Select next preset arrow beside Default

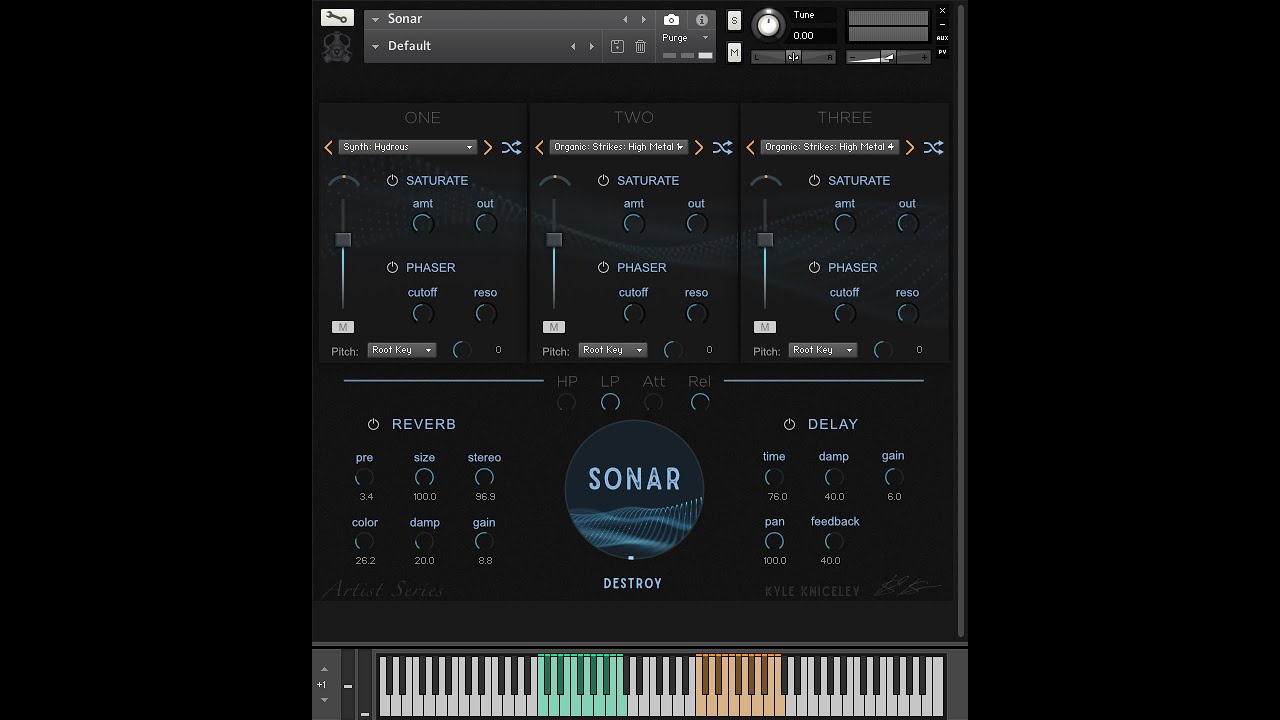pyautogui.click(x=591, y=46)
